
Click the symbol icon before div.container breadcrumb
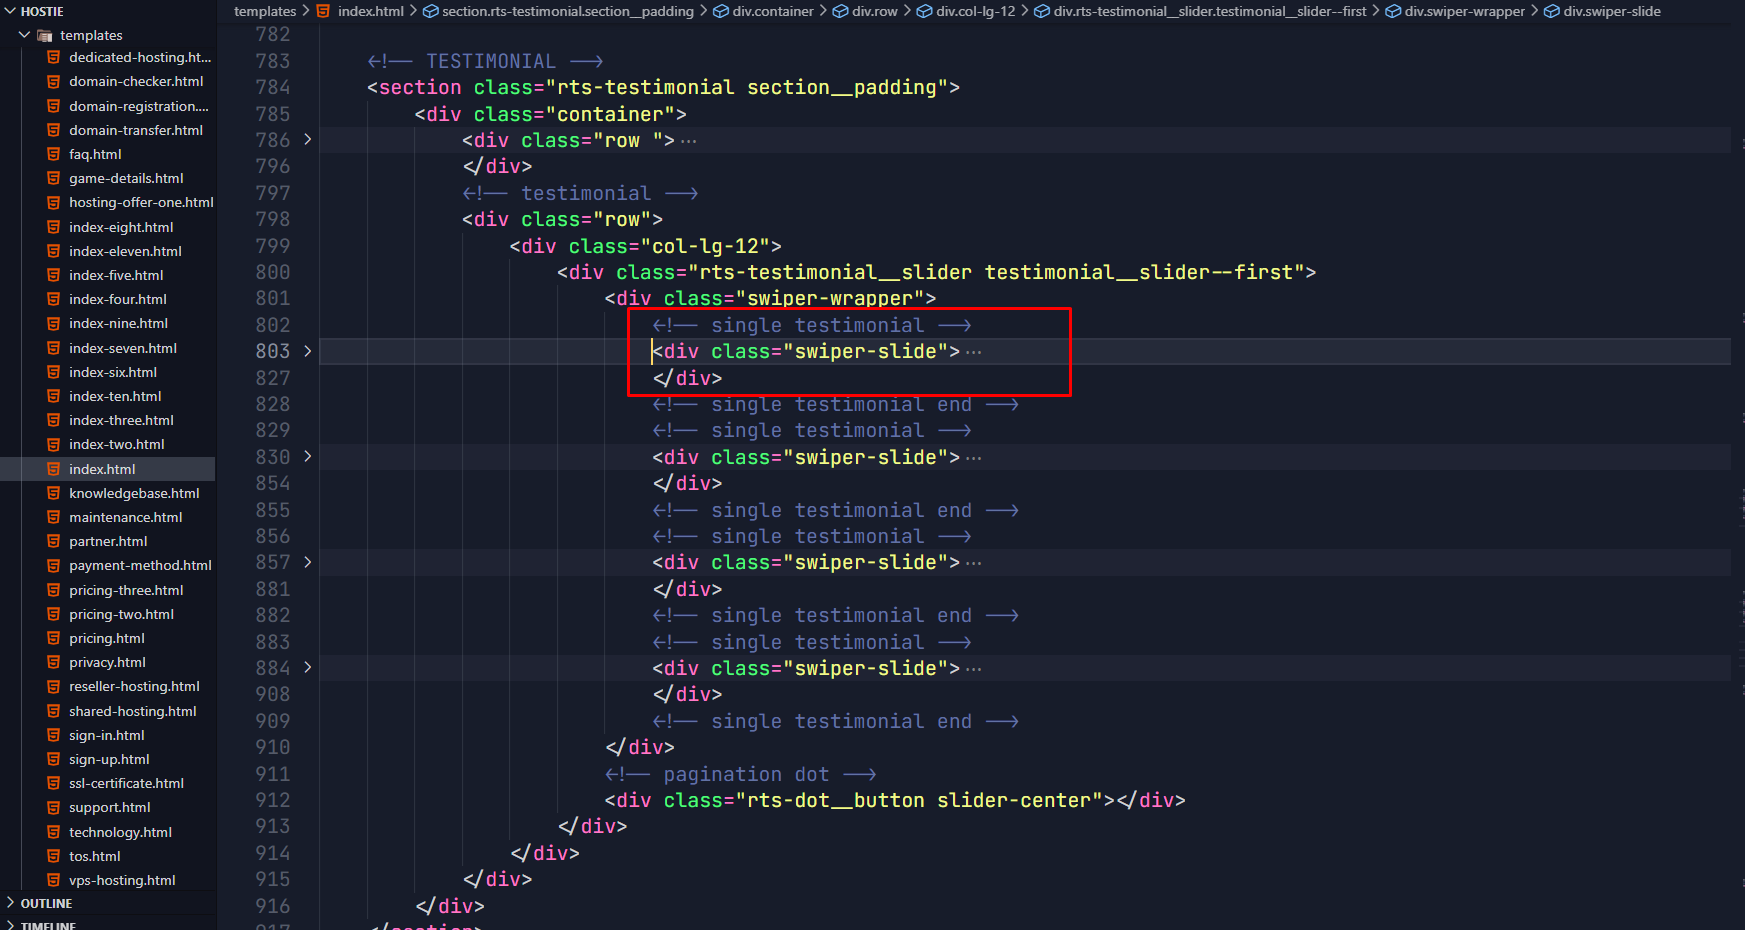[720, 11]
